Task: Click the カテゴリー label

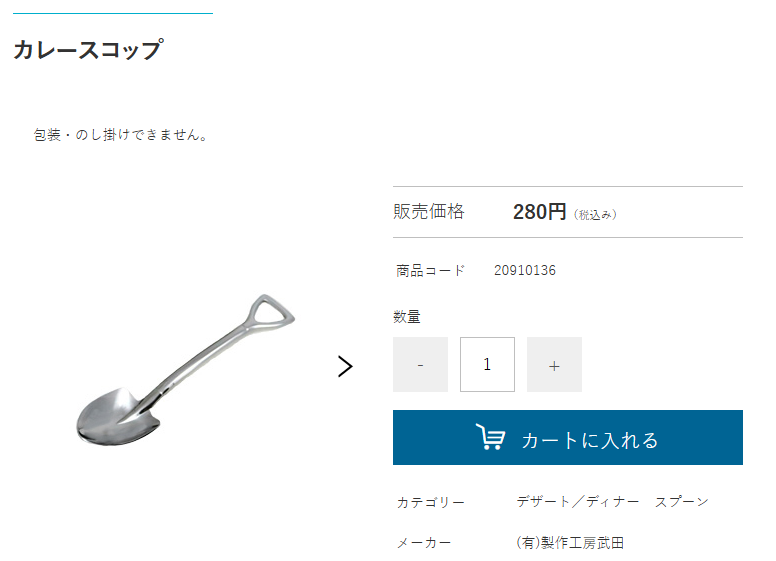Action: coord(431,503)
